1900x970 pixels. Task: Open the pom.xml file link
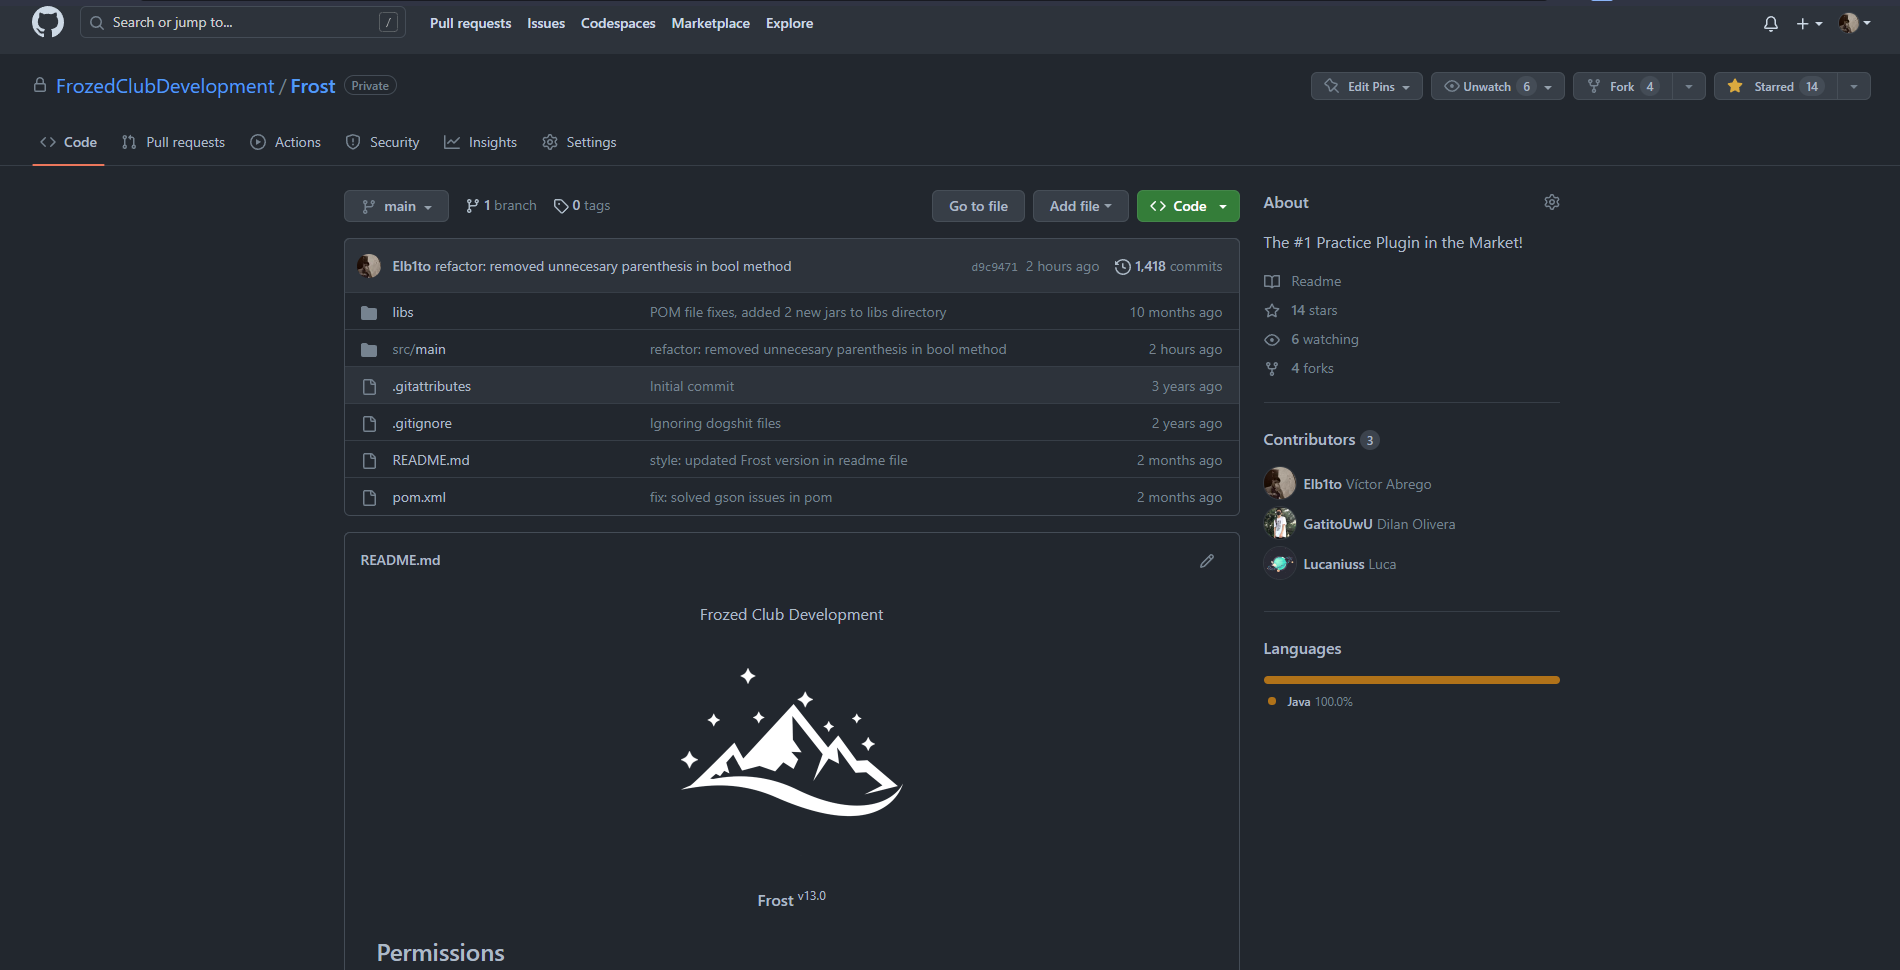point(419,497)
